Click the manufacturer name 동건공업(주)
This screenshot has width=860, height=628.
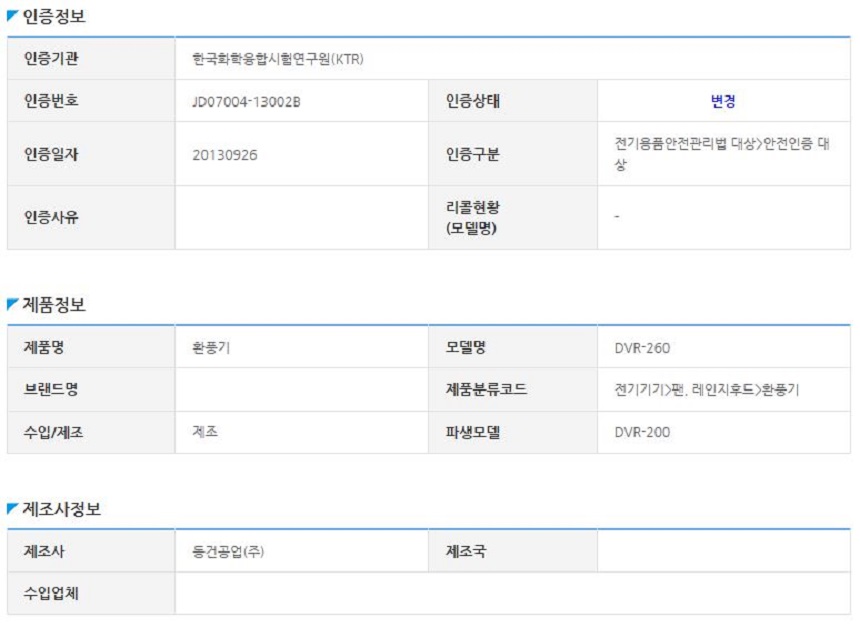click(228, 551)
